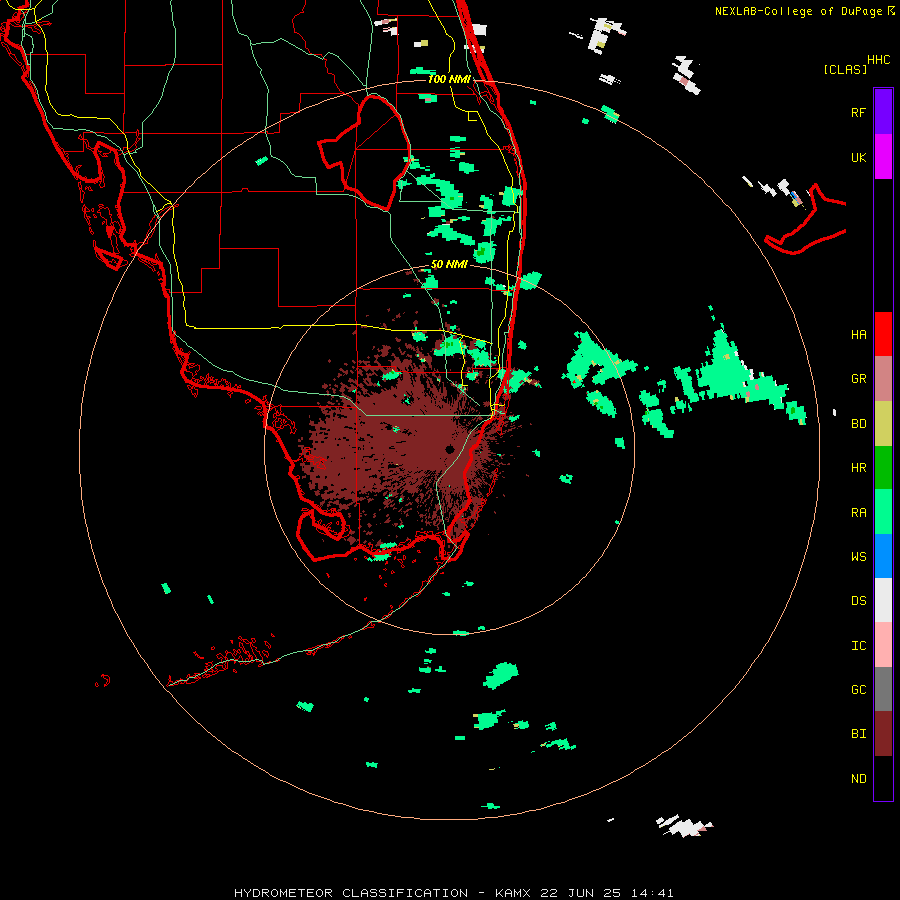Click the RF purple legend swatch

point(883,112)
